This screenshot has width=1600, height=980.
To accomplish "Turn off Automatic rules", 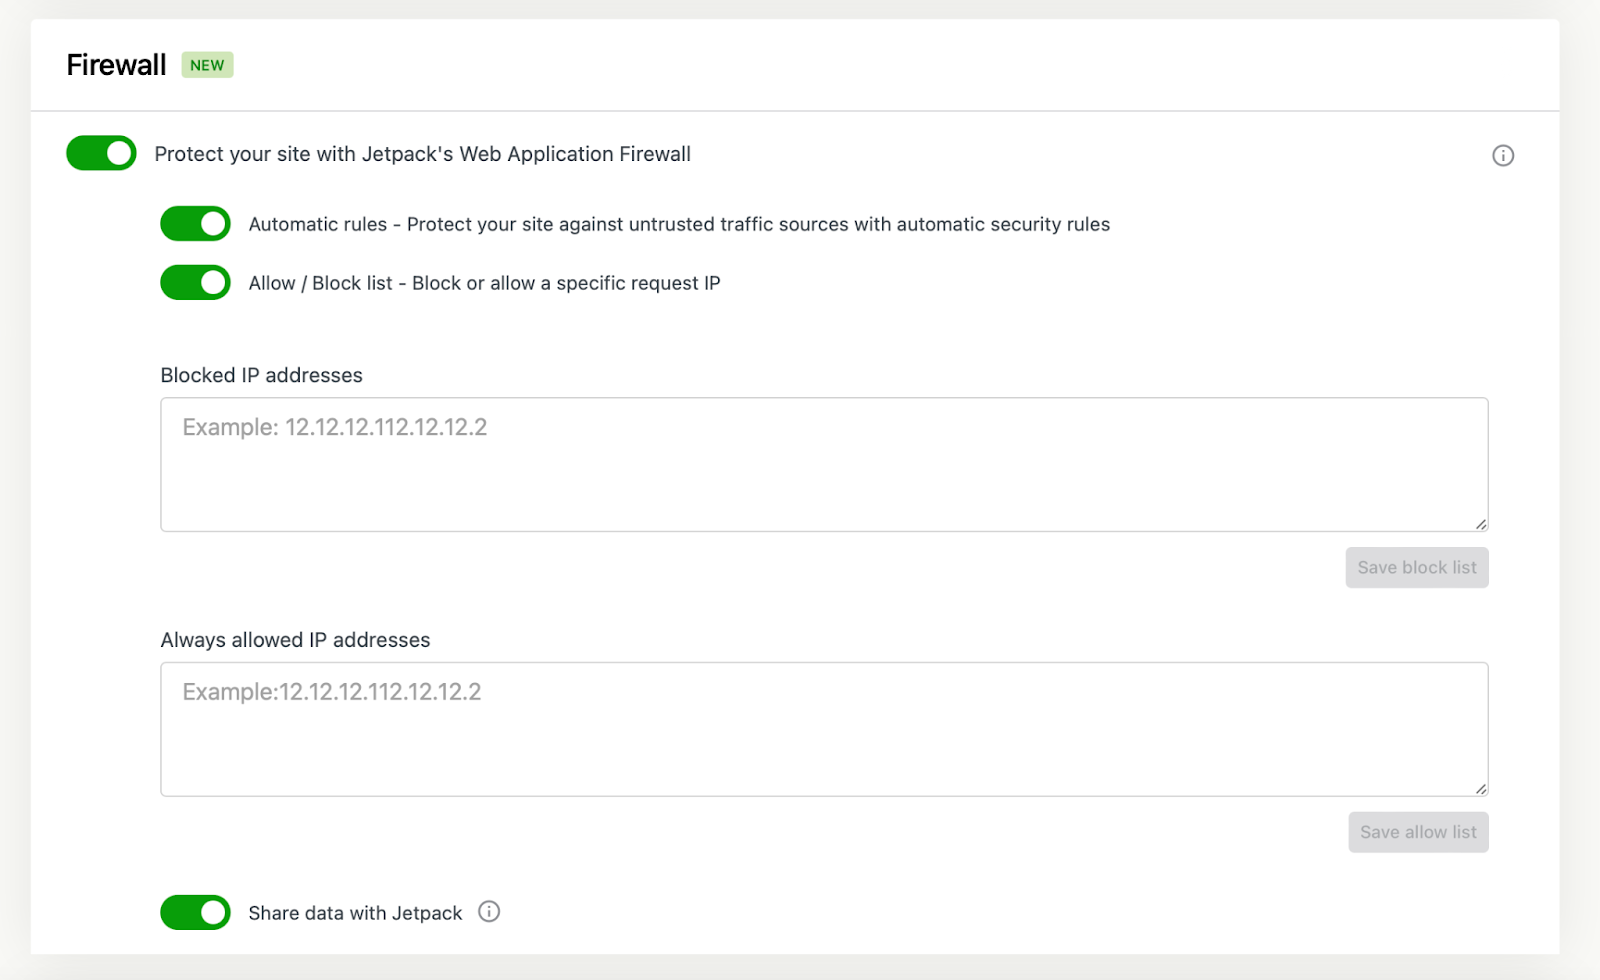I will point(195,223).
